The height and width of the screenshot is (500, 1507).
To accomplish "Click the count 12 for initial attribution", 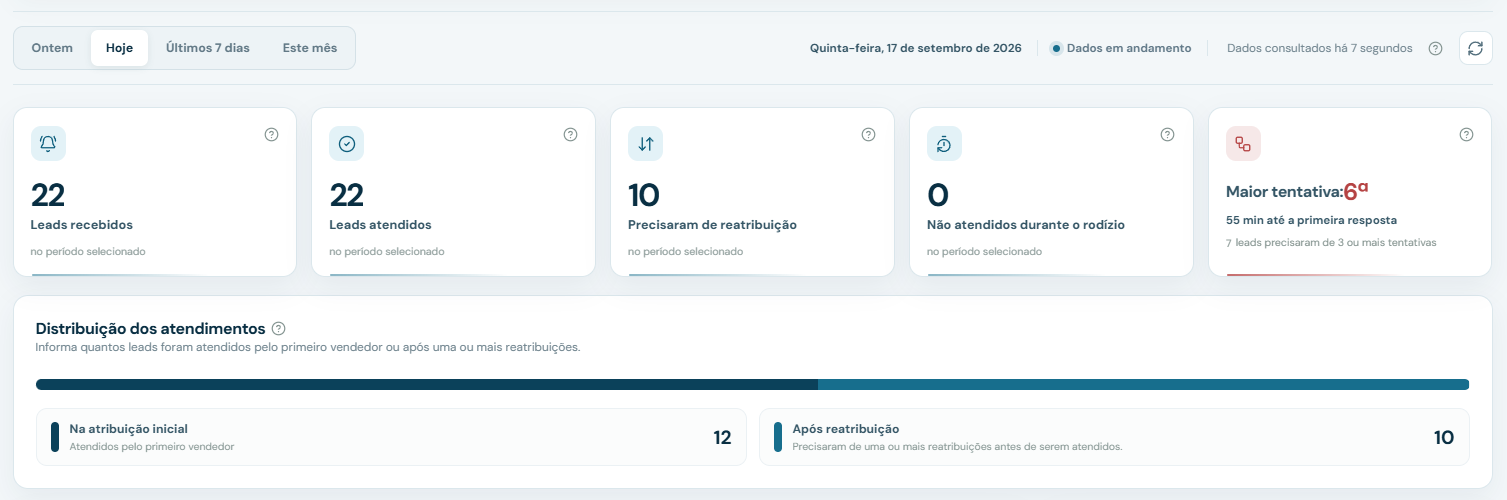I will [722, 437].
